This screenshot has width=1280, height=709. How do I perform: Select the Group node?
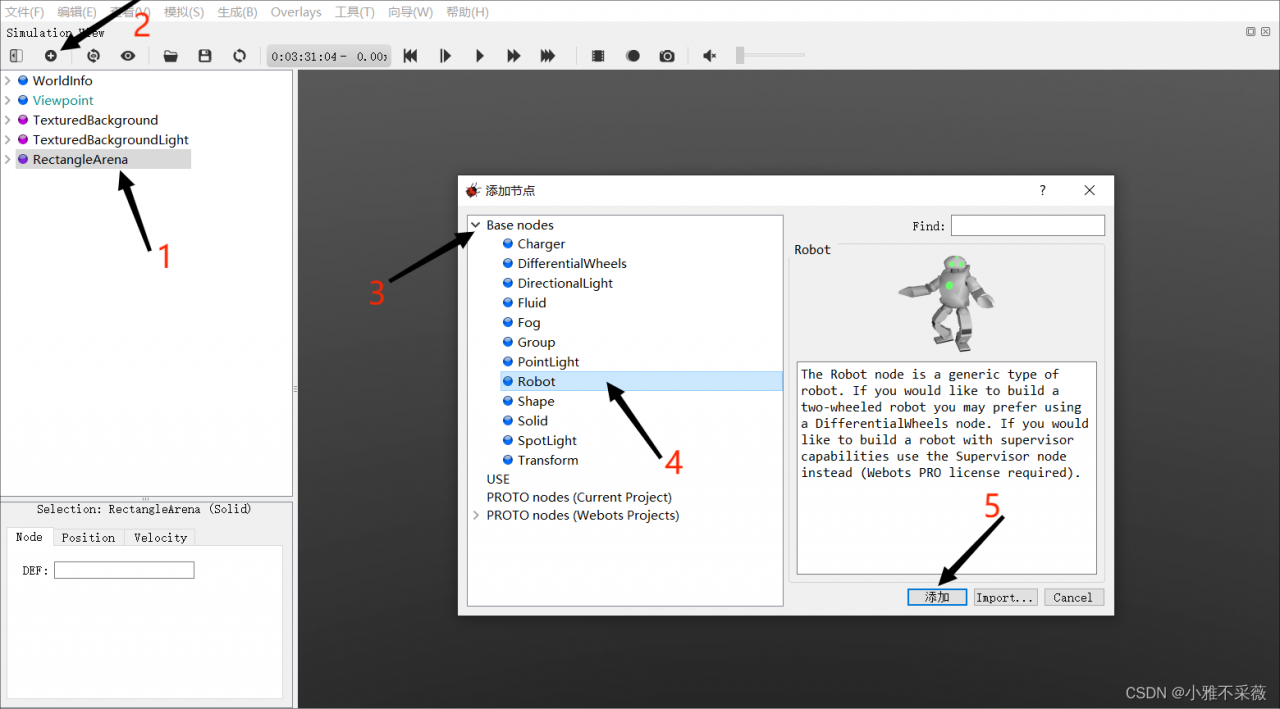[x=536, y=342]
